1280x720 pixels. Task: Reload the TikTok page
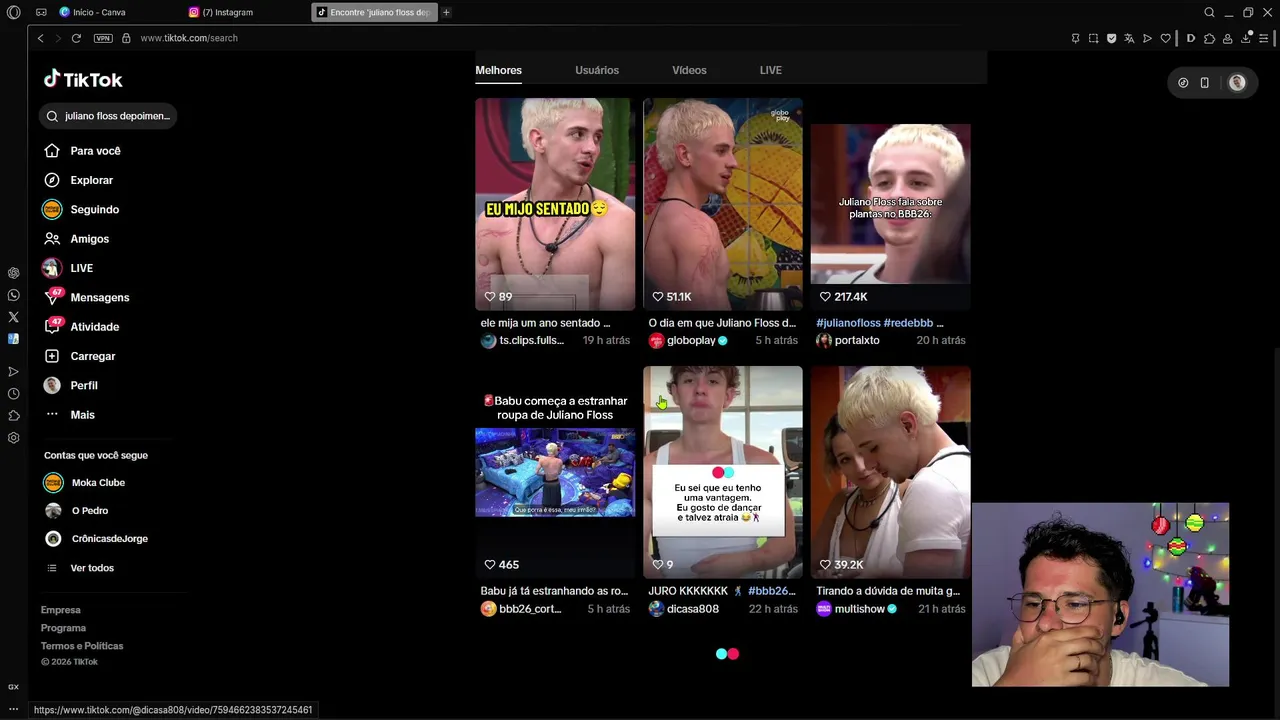point(77,38)
